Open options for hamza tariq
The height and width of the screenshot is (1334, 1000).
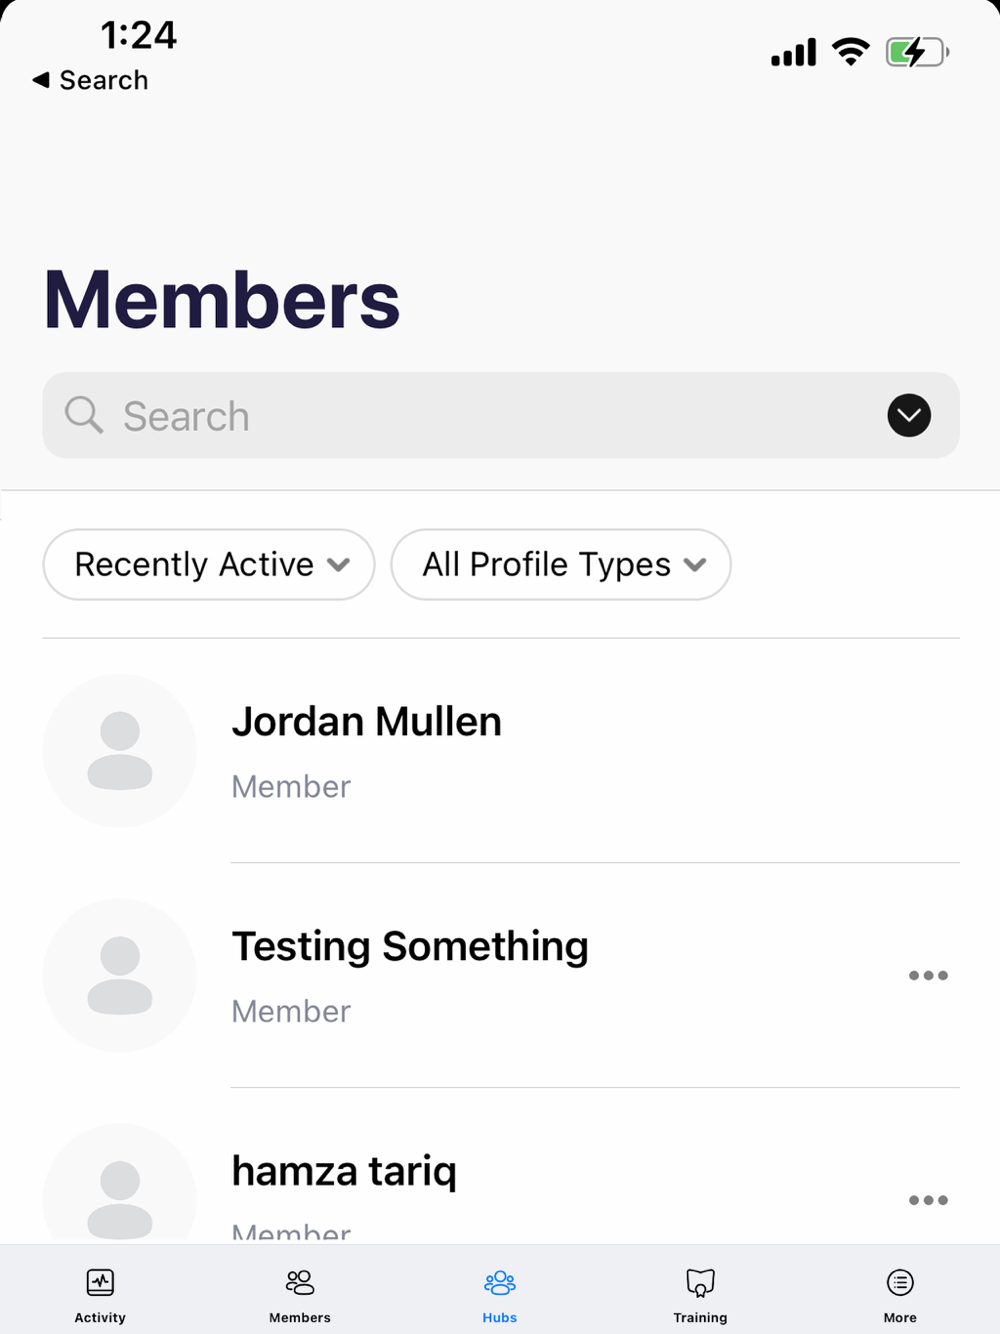(x=928, y=1200)
